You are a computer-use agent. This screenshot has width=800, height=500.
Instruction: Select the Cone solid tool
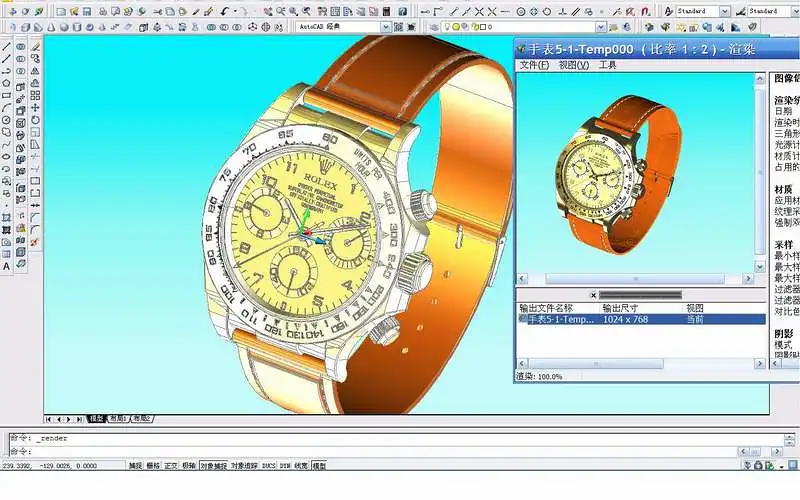(x=51, y=27)
